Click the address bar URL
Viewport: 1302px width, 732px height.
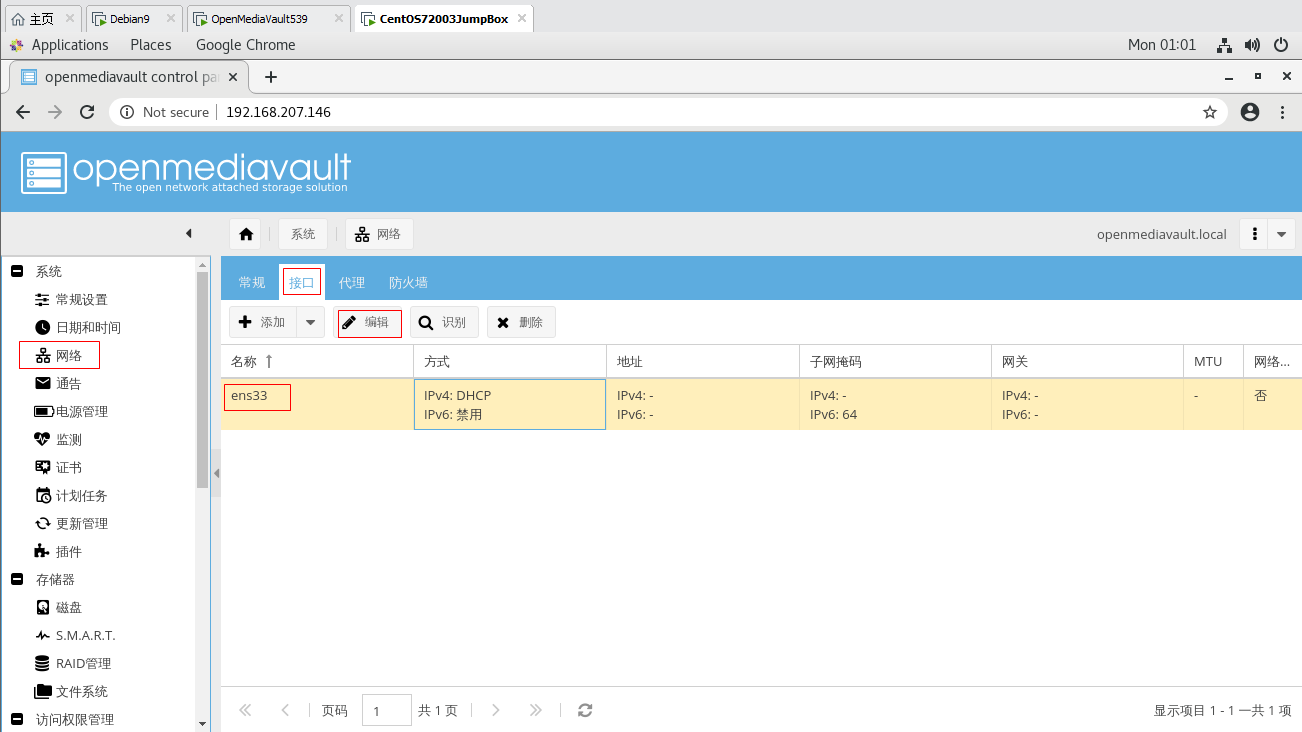point(278,112)
